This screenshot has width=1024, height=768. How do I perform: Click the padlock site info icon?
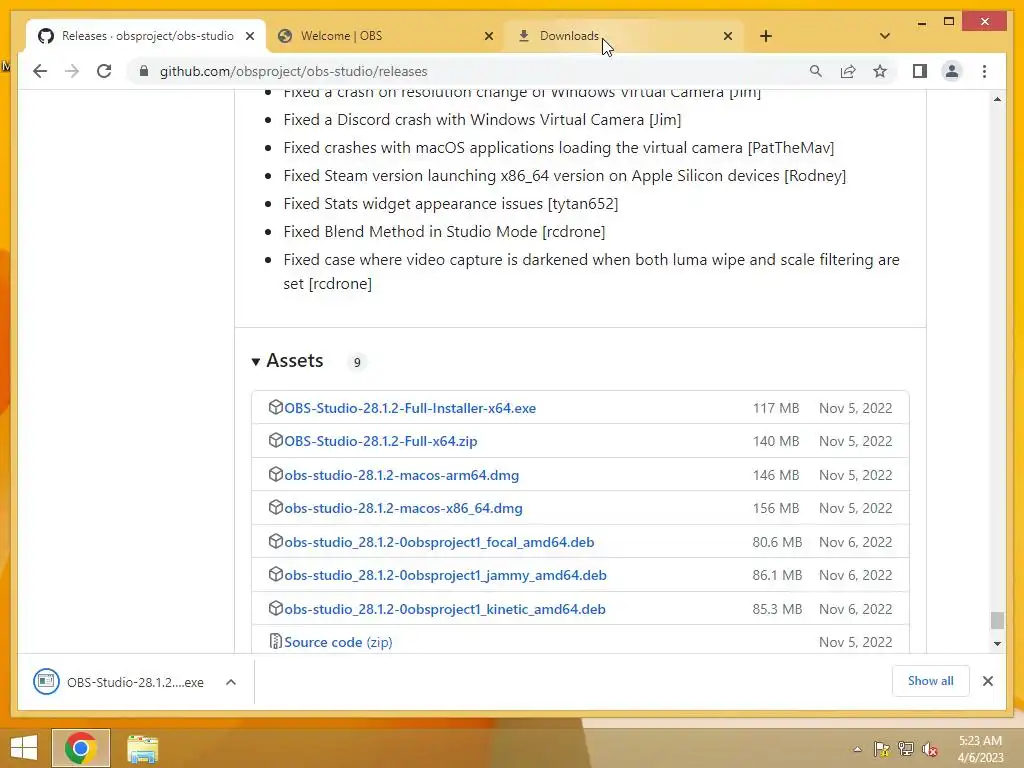point(144,71)
